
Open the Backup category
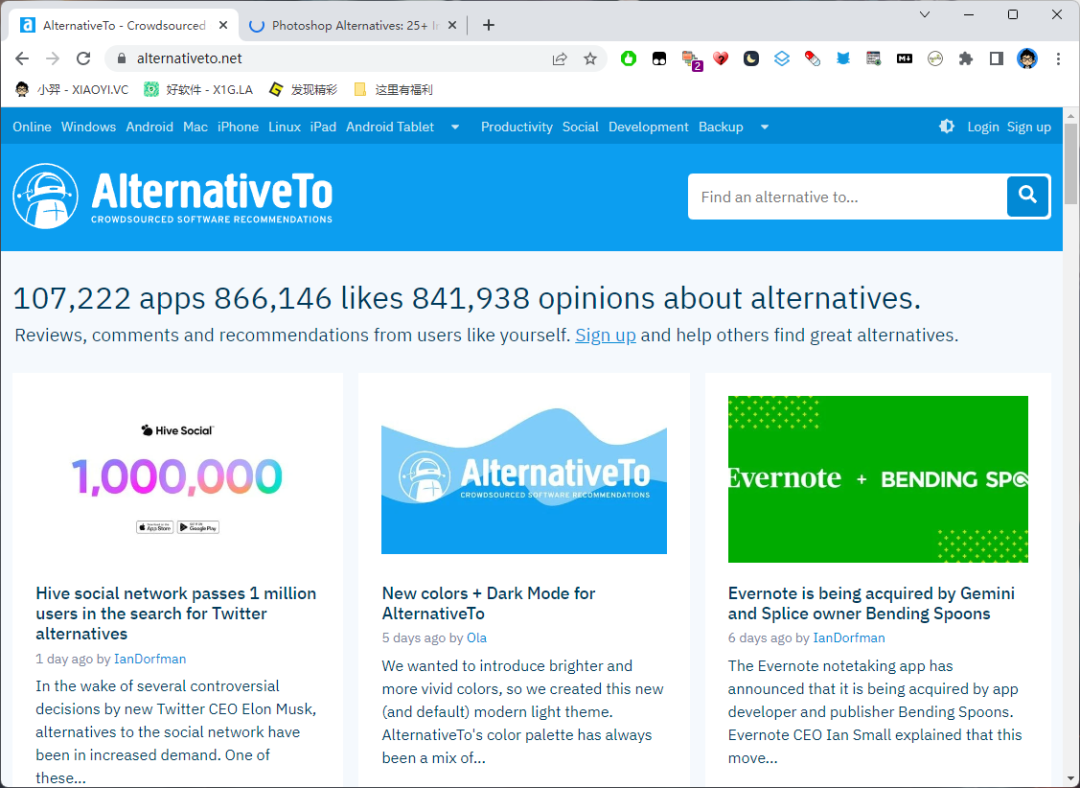coord(720,127)
